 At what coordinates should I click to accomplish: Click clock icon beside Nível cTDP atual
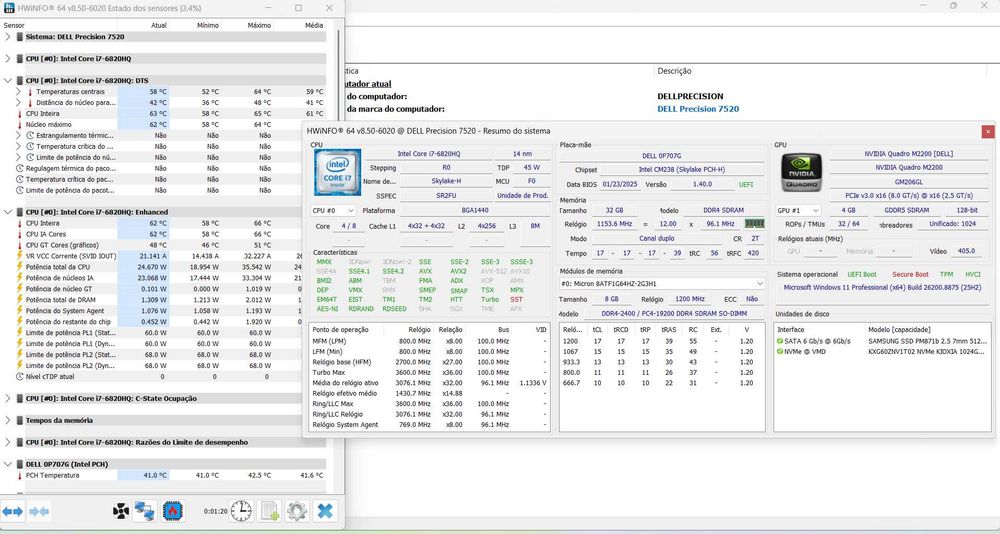pos(20,376)
